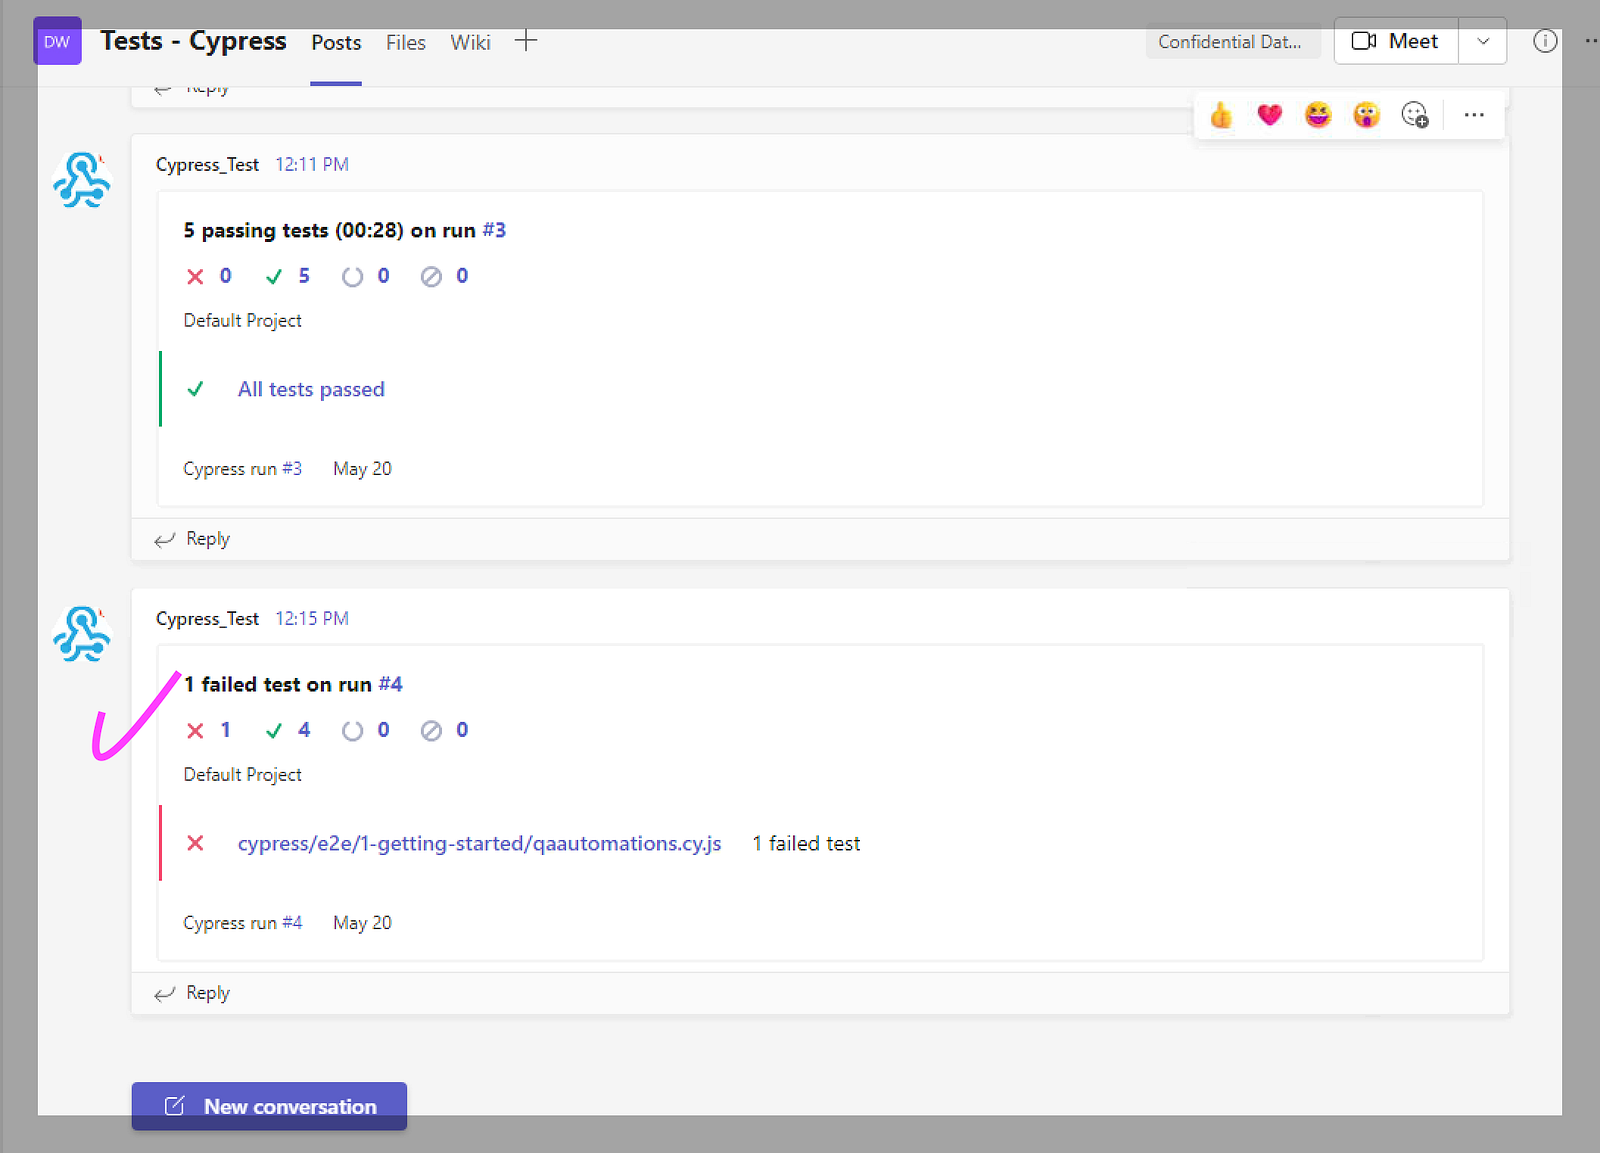Open more options ellipsis on message
The width and height of the screenshot is (1600, 1153).
(1474, 115)
